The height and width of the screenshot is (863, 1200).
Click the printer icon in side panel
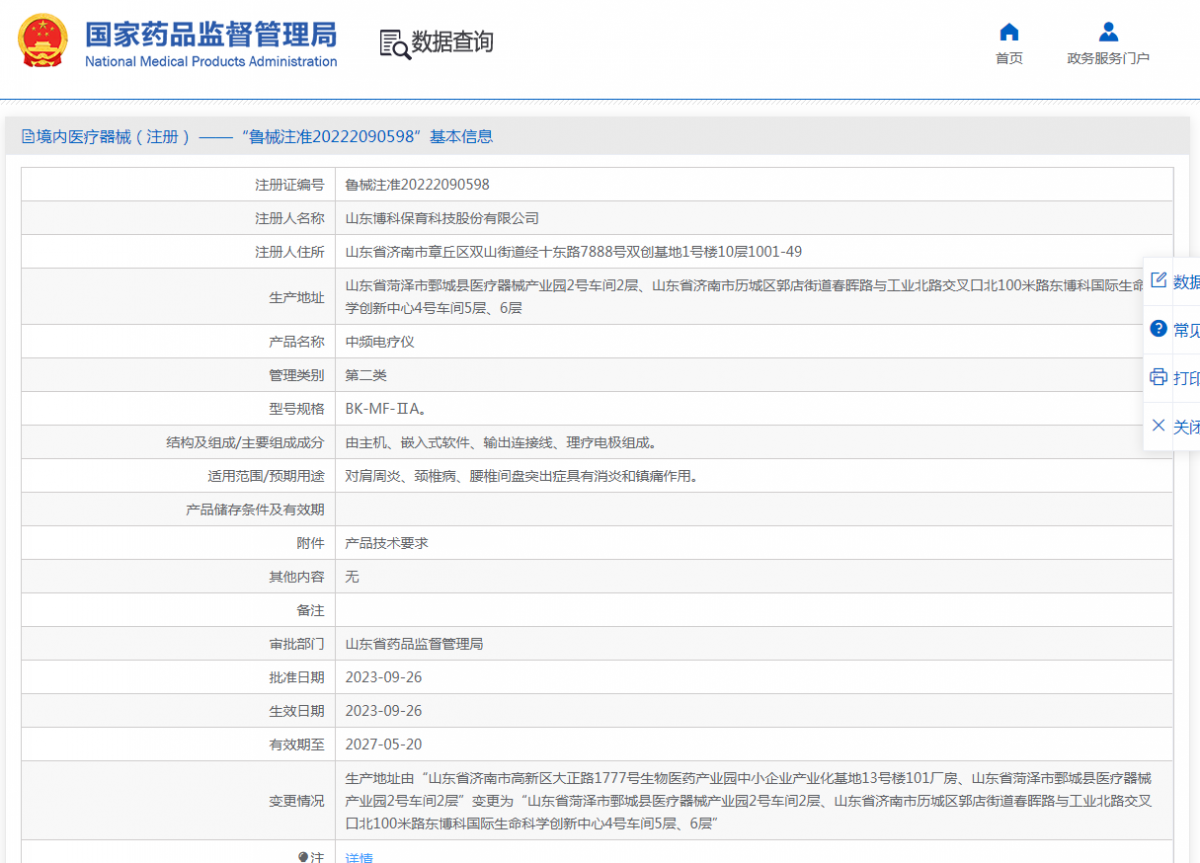point(1160,378)
